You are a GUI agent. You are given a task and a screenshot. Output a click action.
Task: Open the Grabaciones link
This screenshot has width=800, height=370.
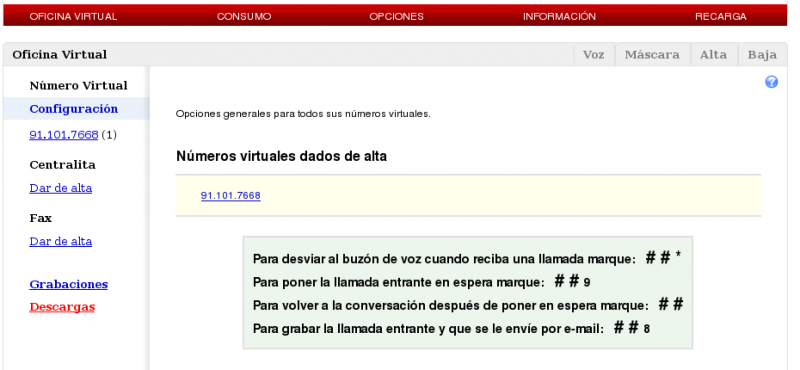click(69, 284)
